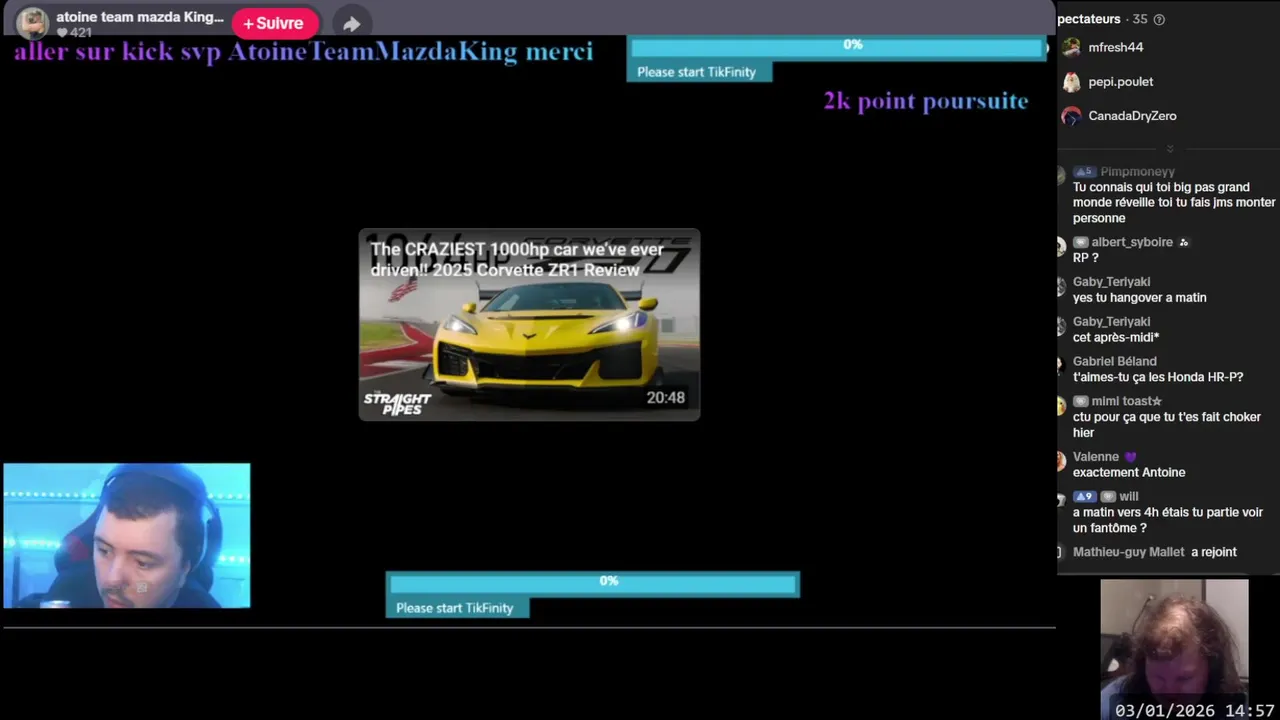This screenshot has height=720, width=1280.
Task: Click username albert_syboire in chat
Action: 1132,242
